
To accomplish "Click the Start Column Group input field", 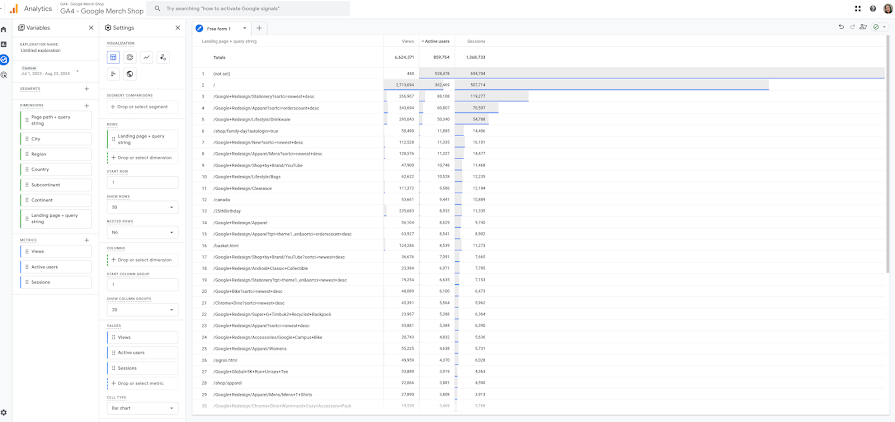I will coord(142,284).
